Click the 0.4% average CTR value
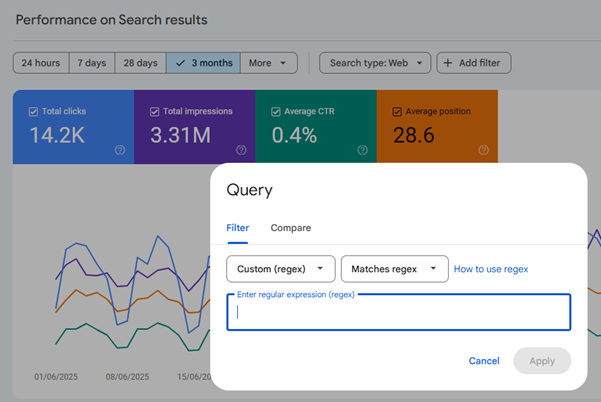Screen dimensions: 601x402 click(x=294, y=135)
